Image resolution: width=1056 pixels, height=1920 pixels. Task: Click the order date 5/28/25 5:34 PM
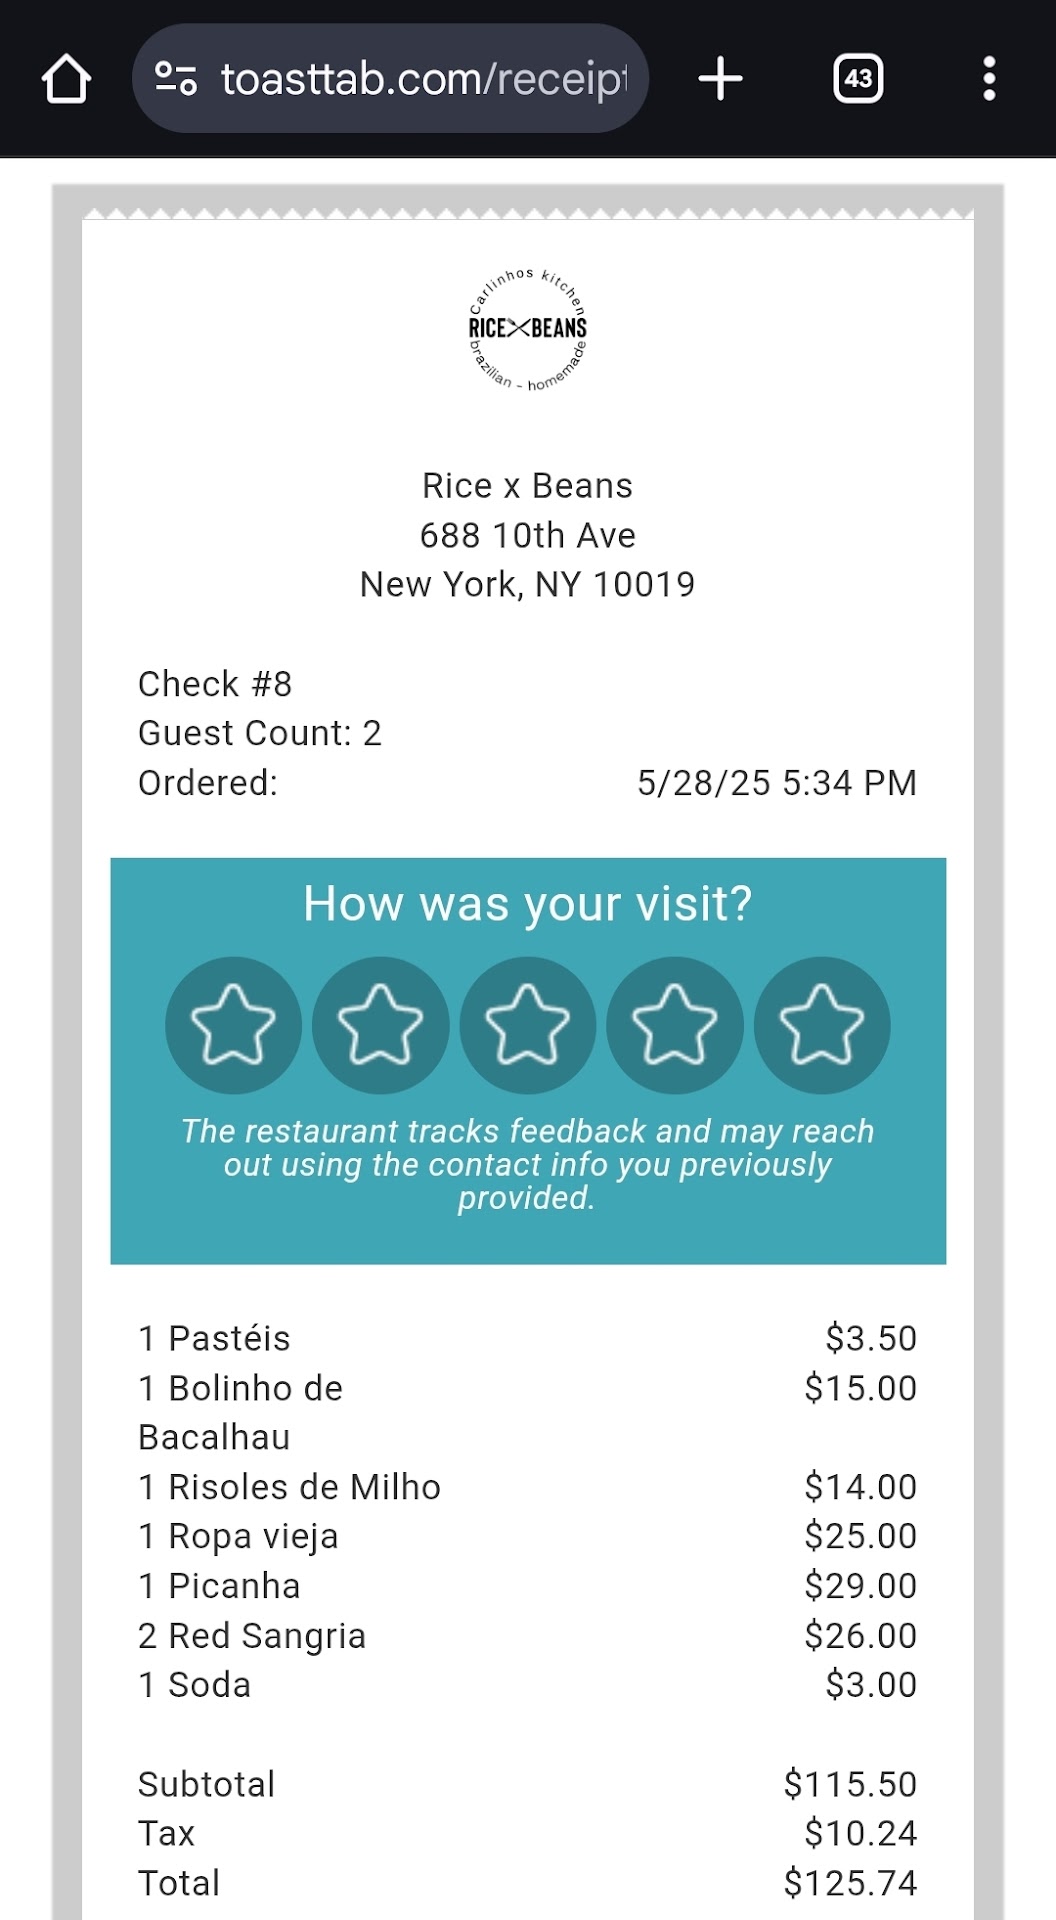777,783
